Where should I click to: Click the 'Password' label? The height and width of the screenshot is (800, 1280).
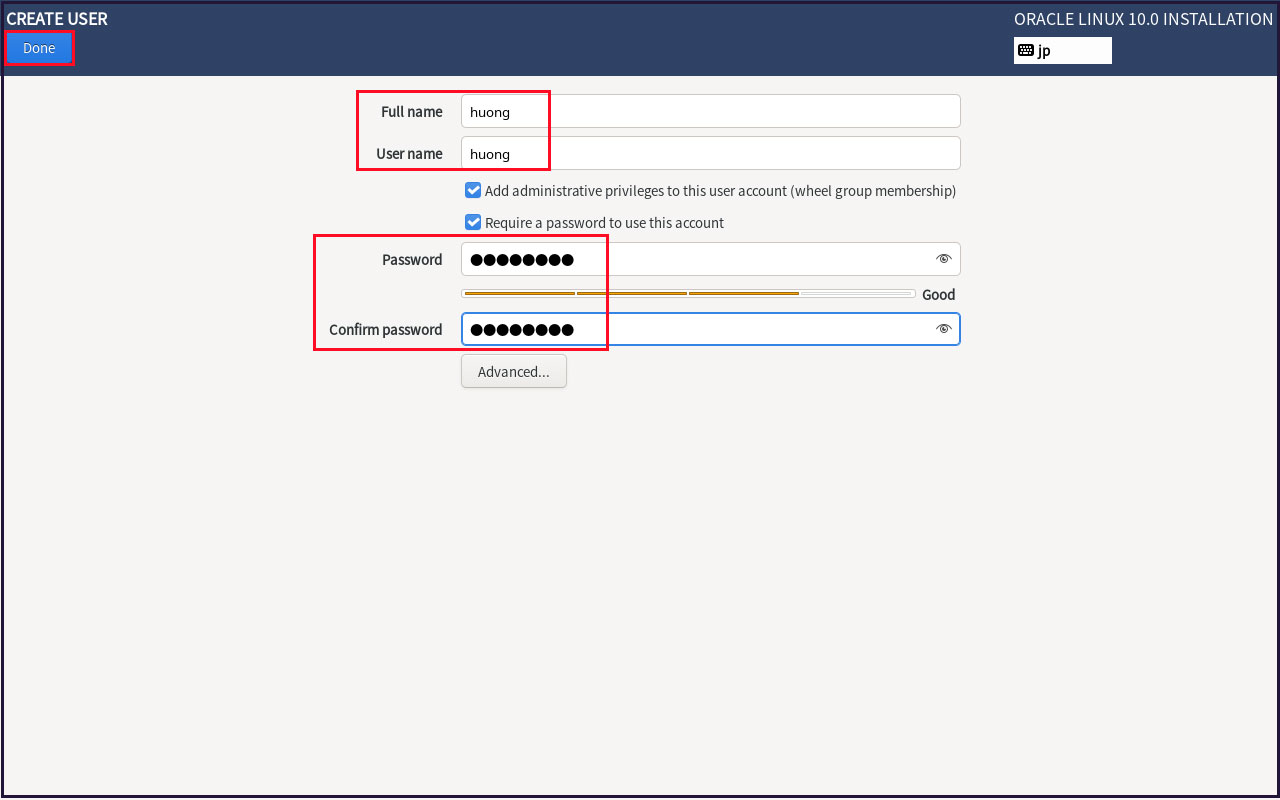tap(412, 260)
